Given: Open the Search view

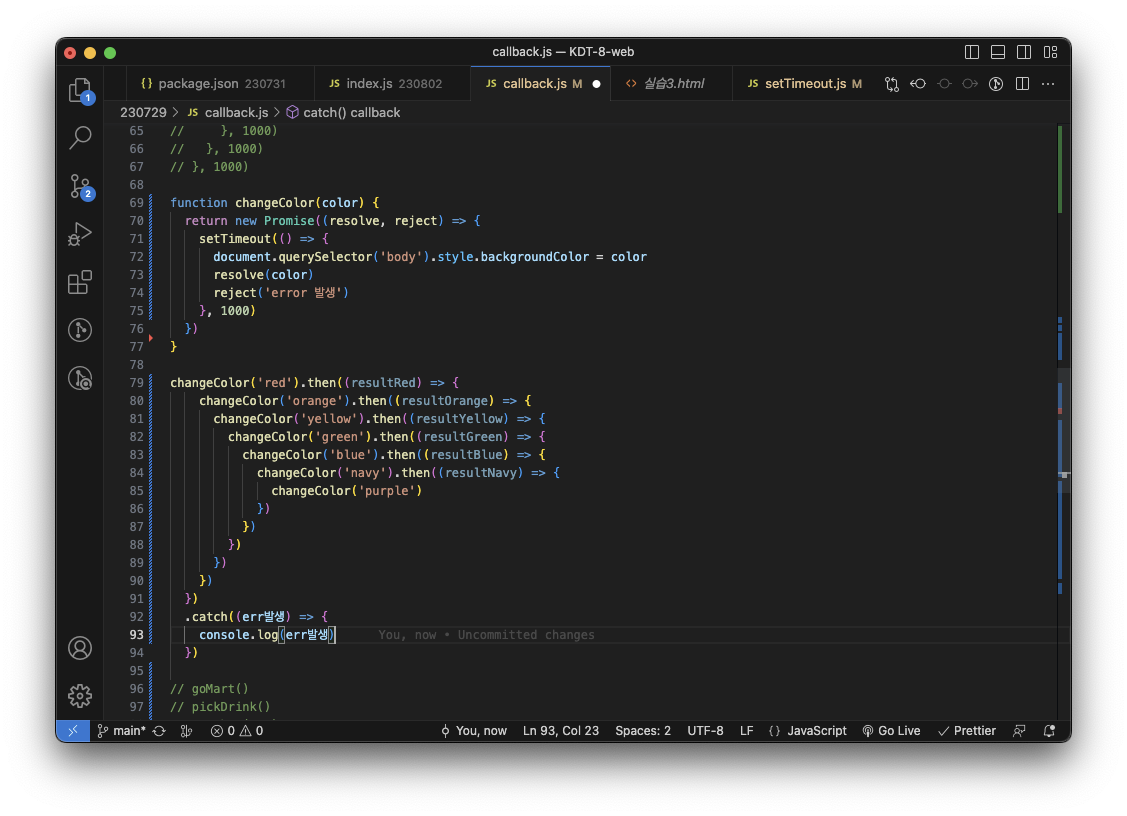Looking at the screenshot, I should (80, 137).
